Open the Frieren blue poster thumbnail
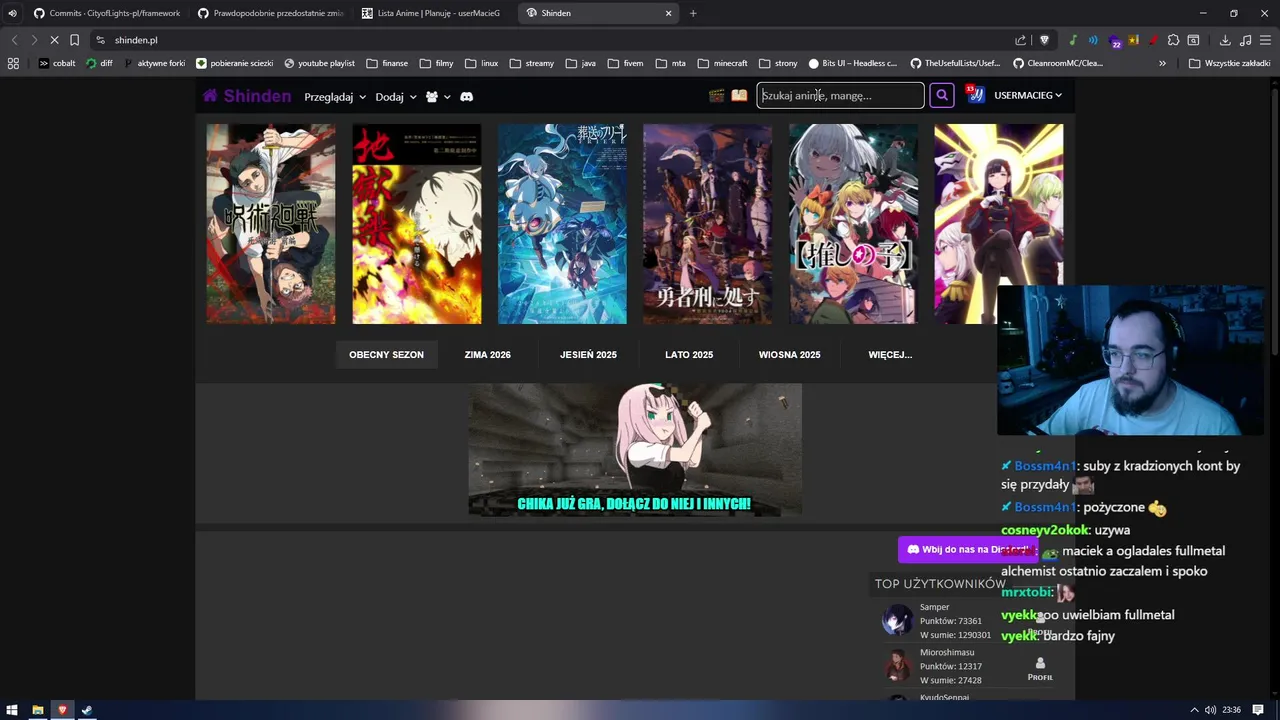This screenshot has width=1280, height=720. [562, 224]
